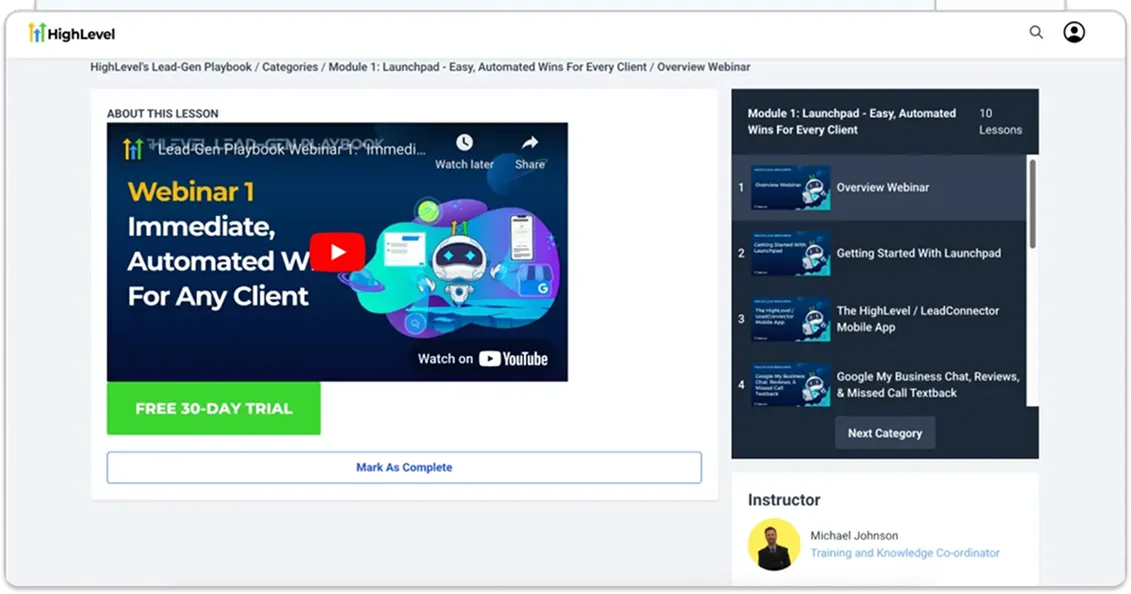Click the FREE 30-DAY TRIAL button
This screenshot has width=1131, height=594.
tap(214, 408)
